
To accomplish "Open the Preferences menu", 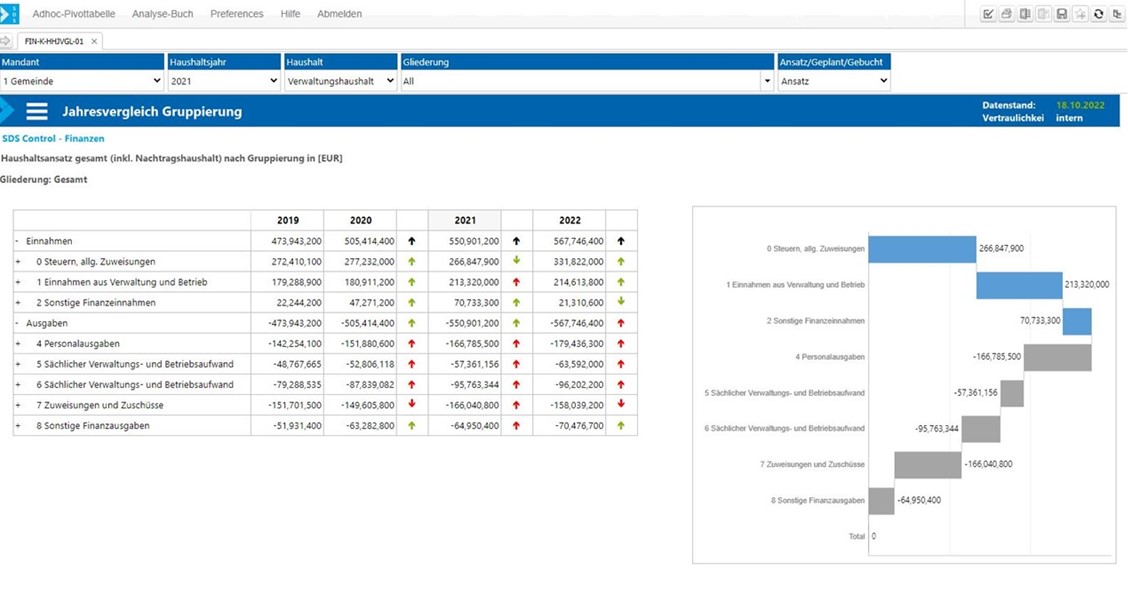I will click(237, 14).
